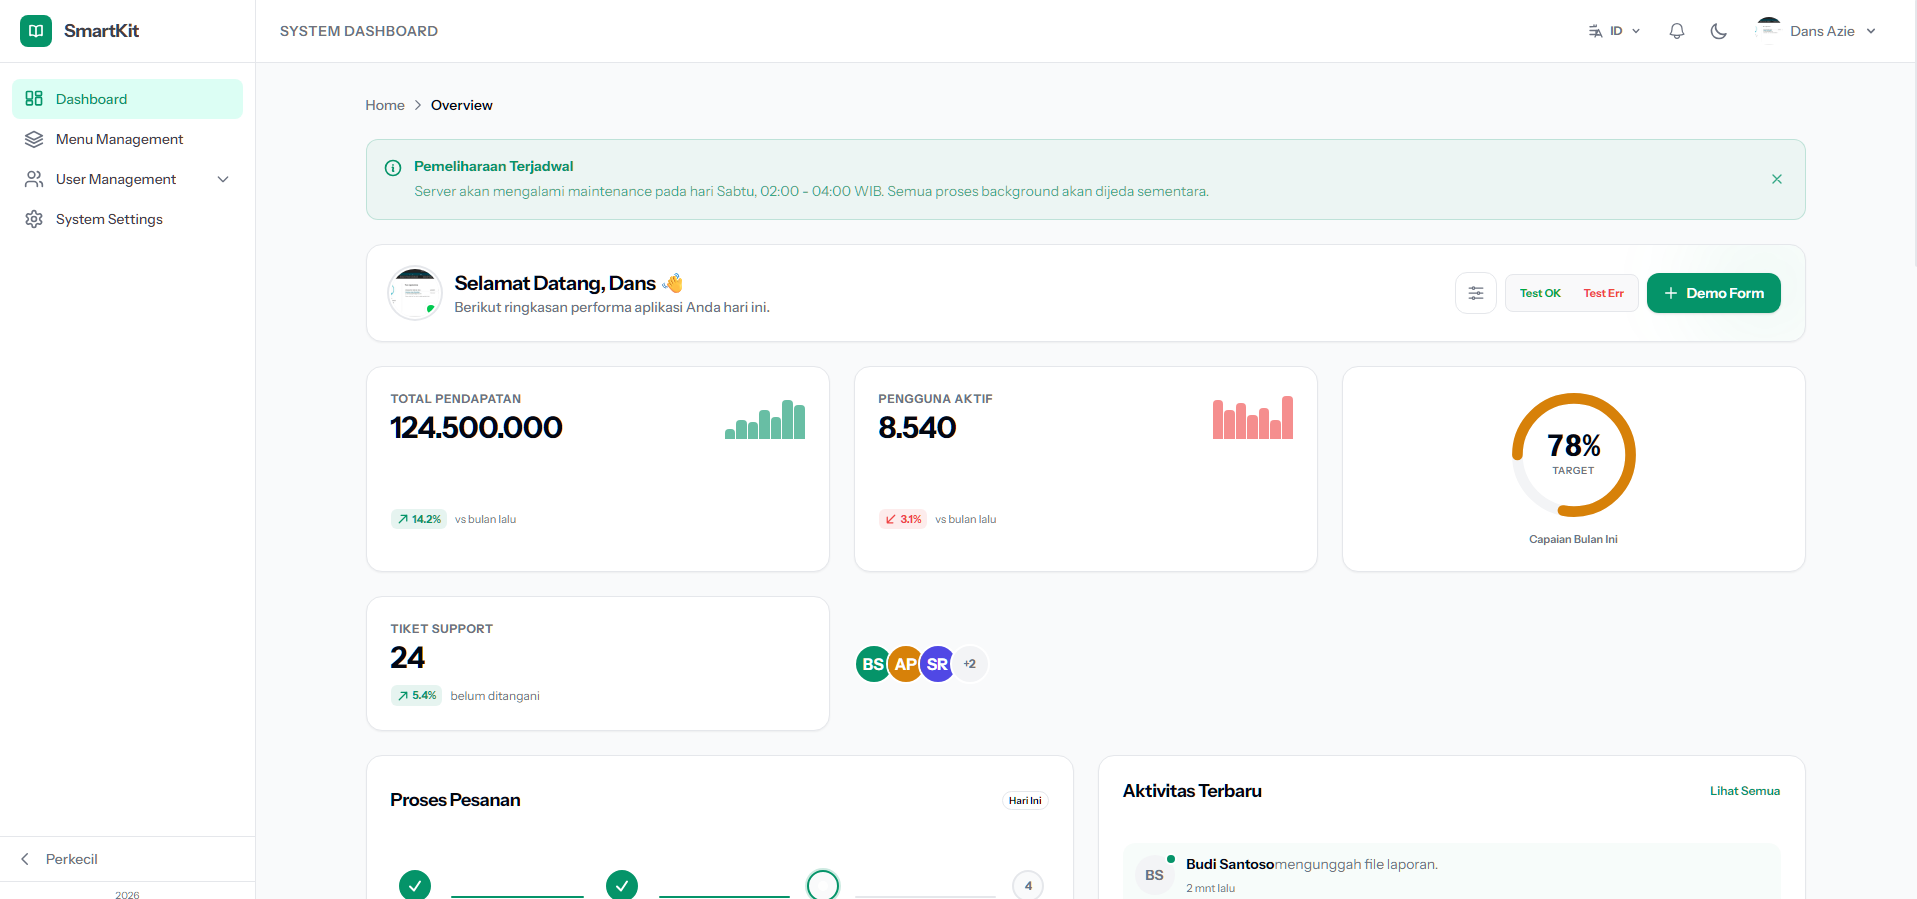Open User Management in the sidebar
The width and height of the screenshot is (1917, 899).
(127, 179)
